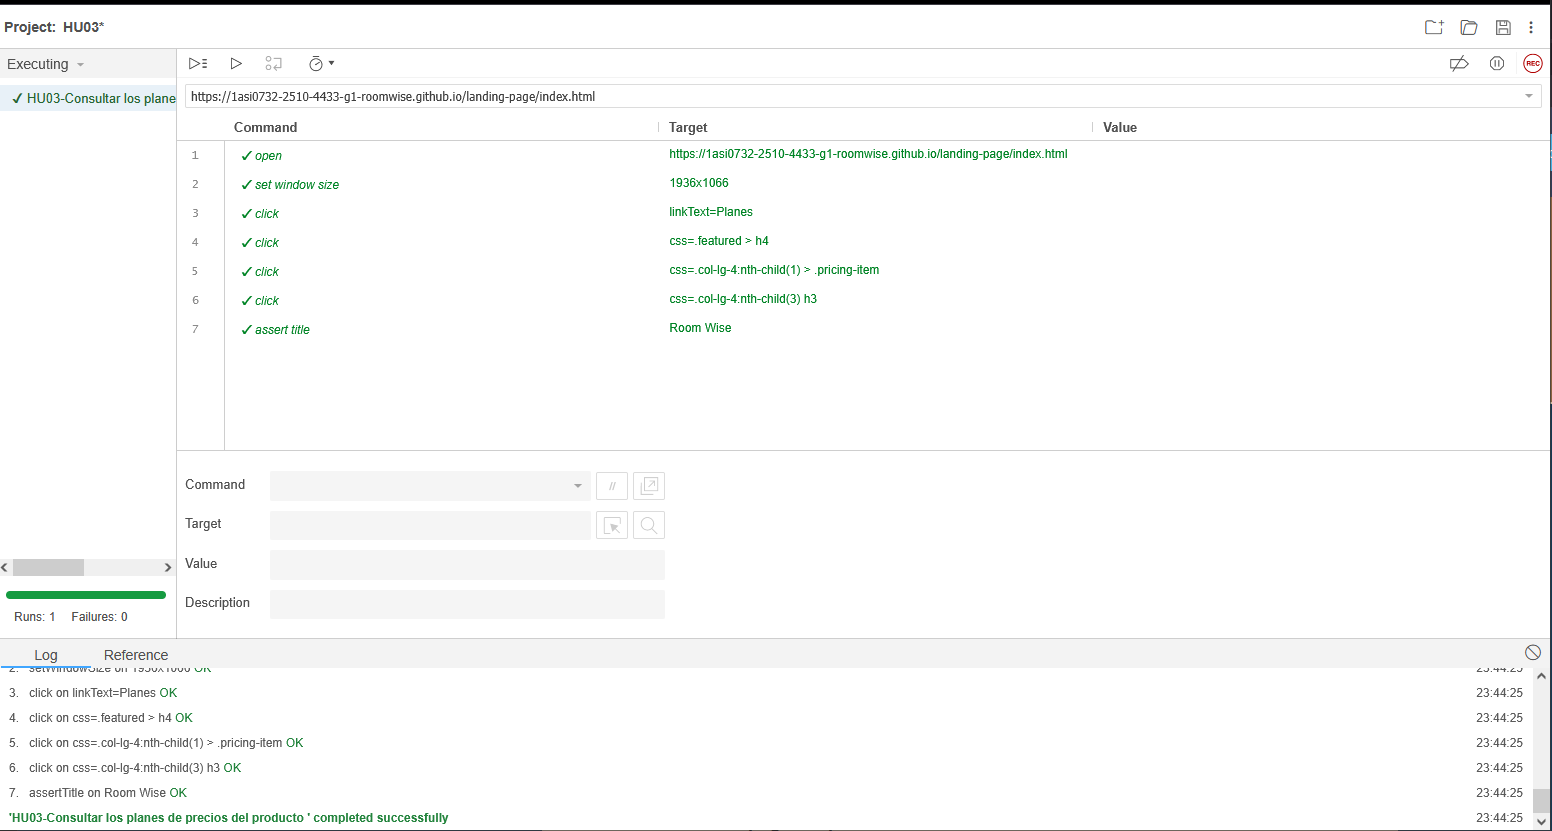This screenshot has height=831, width=1552.
Task: Run current test button
Action: pos(236,63)
